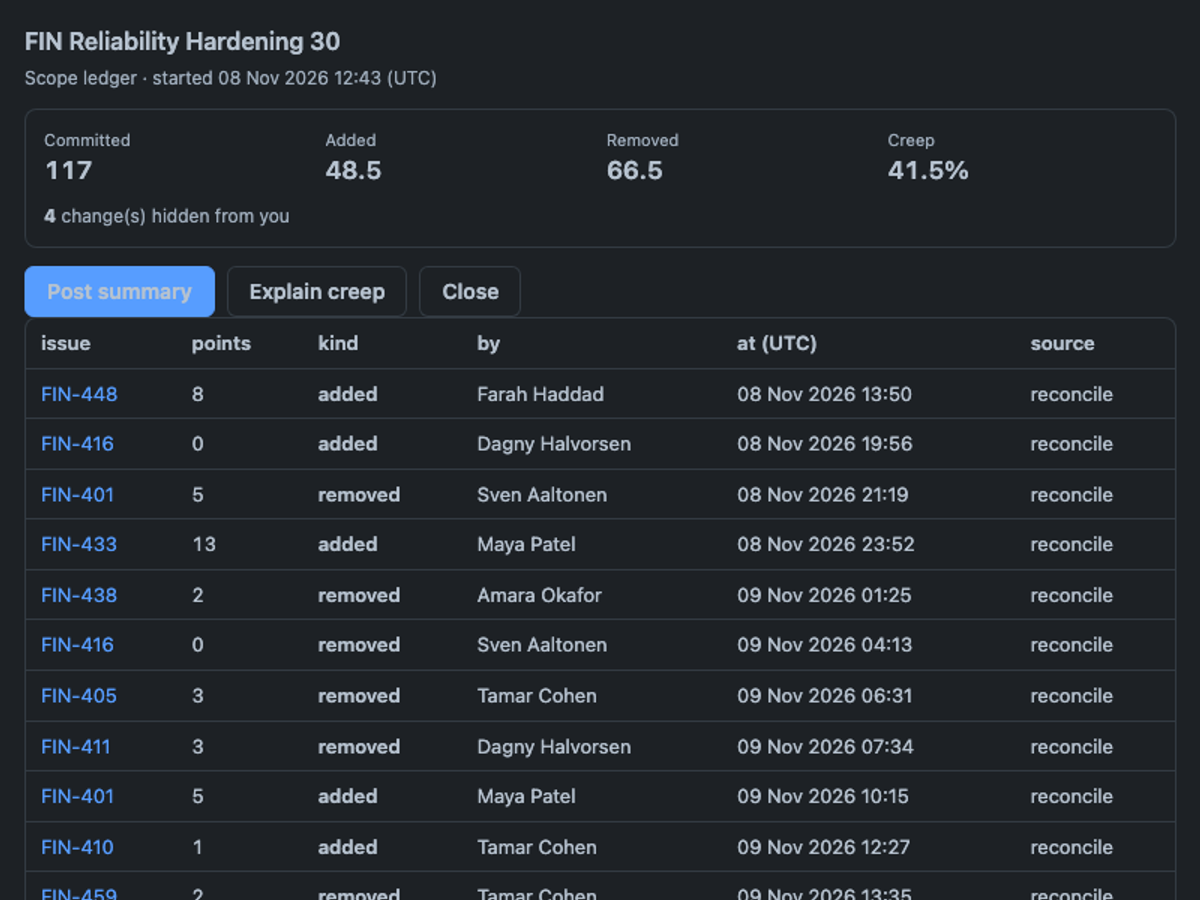1200x900 pixels.
Task: Click points value 2 in FIN-438 row
Action: (198, 595)
